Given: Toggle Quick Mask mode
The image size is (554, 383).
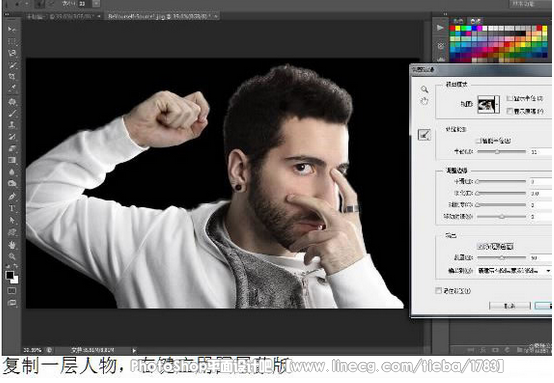Looking at the screenshot, I should coord(12,291).
